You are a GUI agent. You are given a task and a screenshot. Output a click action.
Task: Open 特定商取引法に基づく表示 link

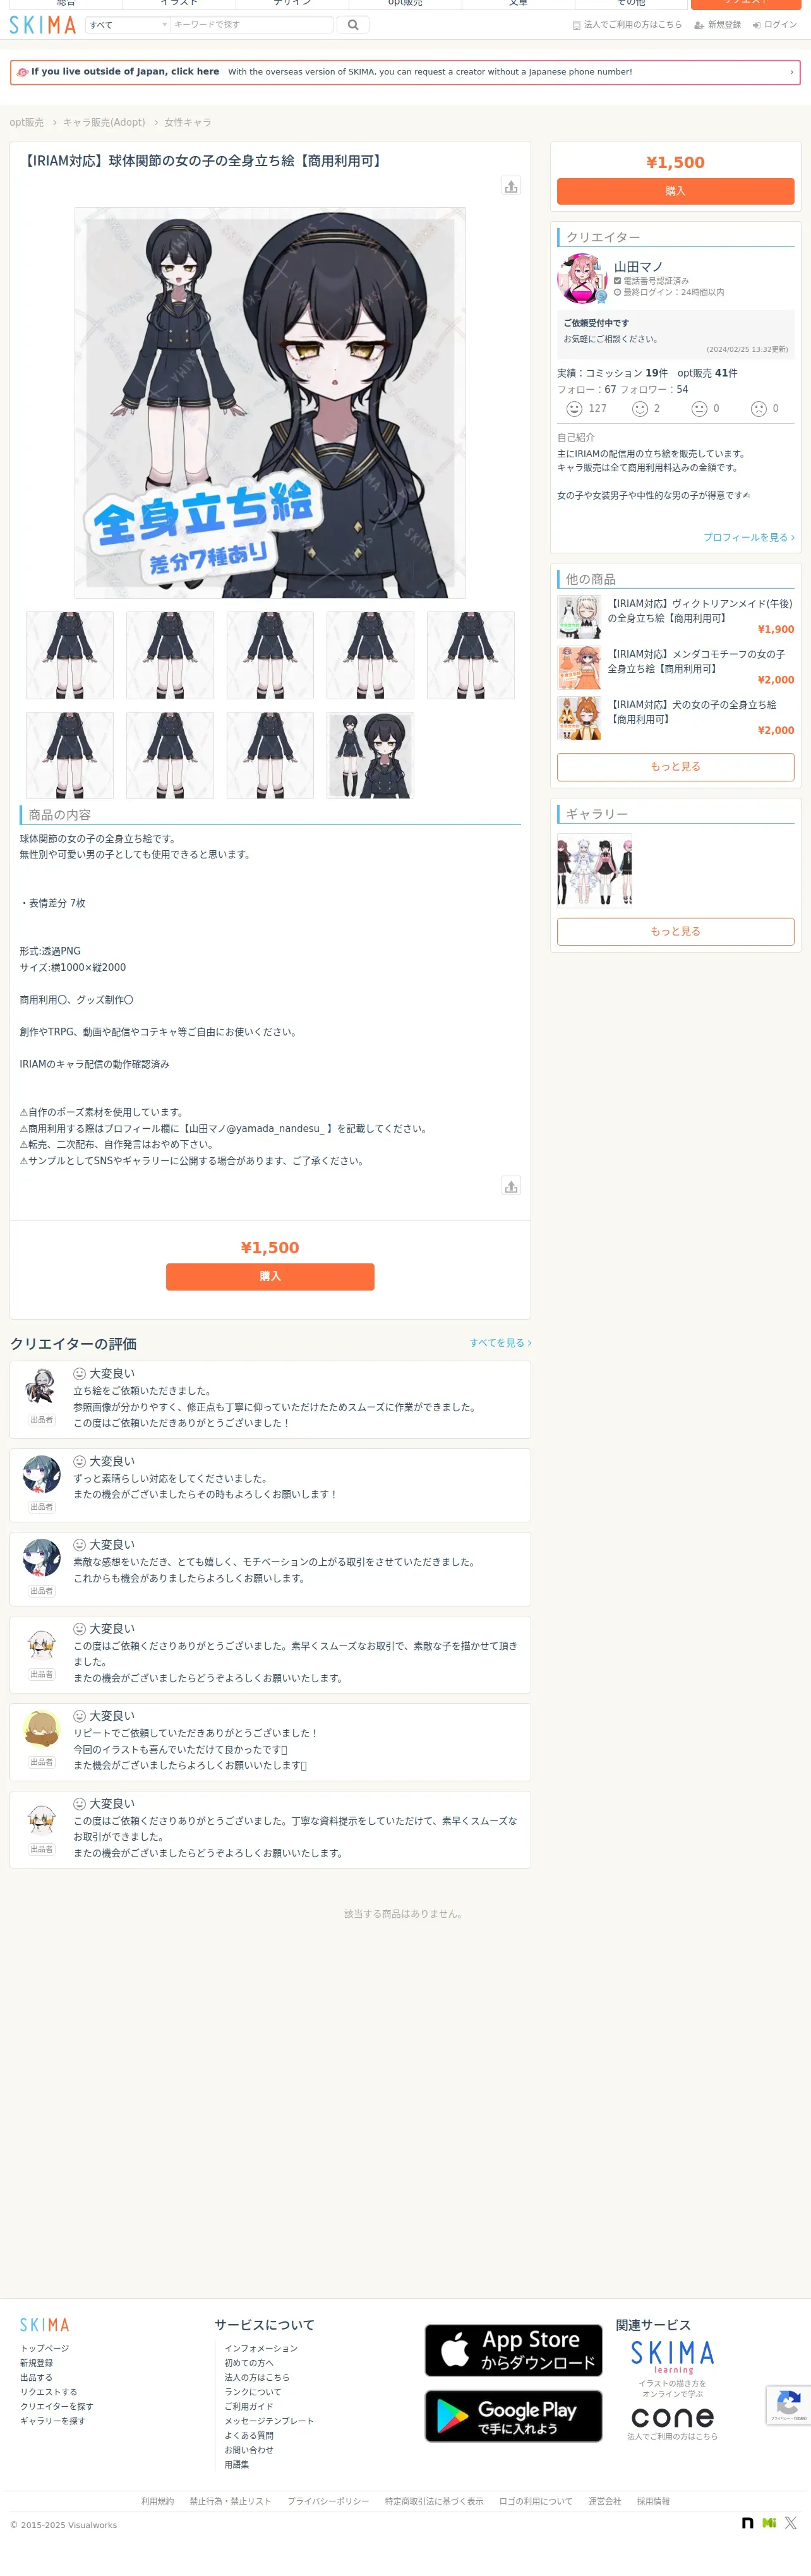tap(434, 2501)
